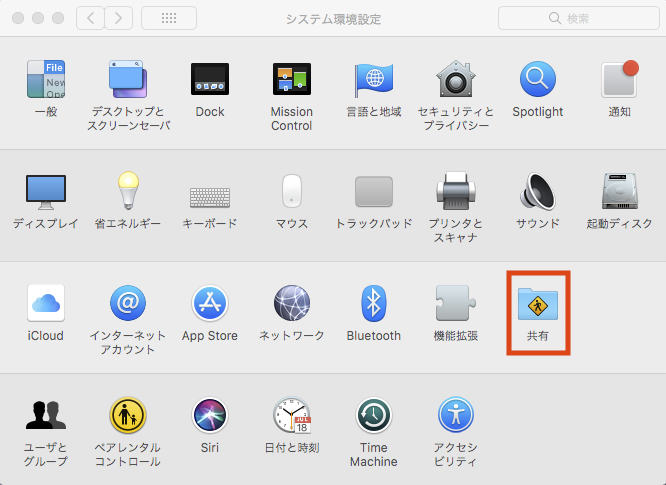Focus the 検索 search field
Image resolution: width=666 pixels, height=485 pixels.
pos(579,18)
